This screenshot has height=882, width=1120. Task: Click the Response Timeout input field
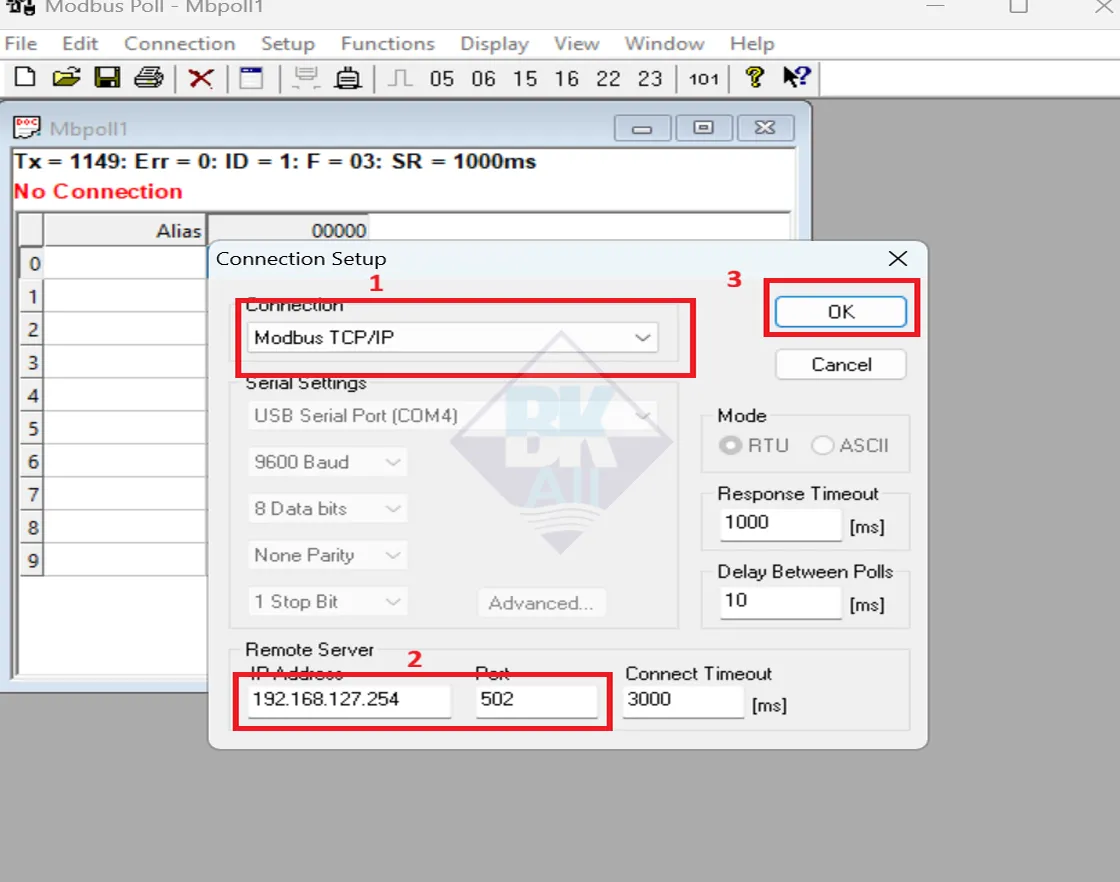(780, 523)
